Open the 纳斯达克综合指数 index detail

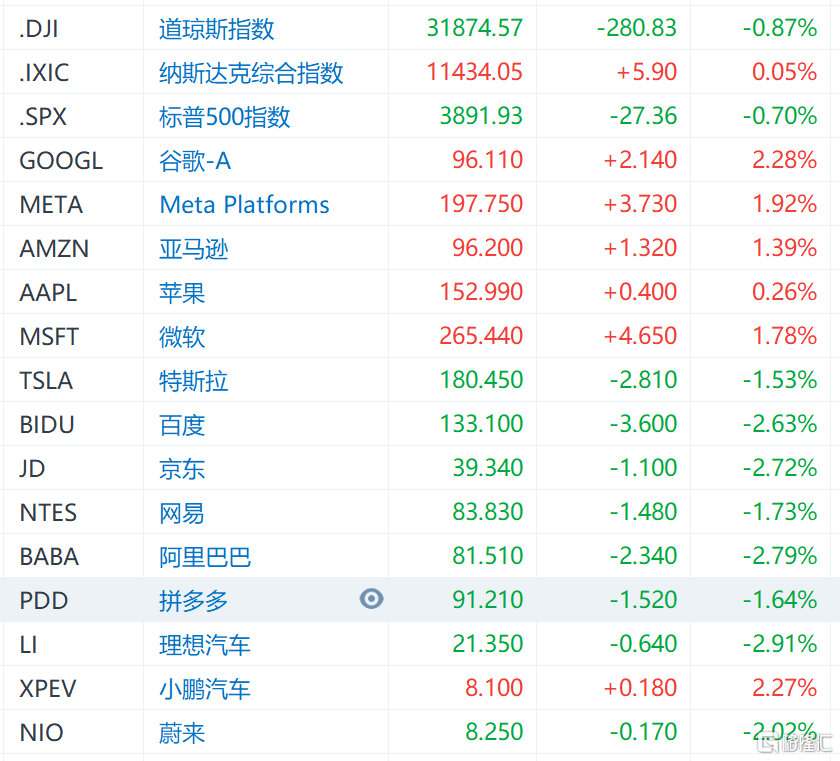[247, 72]
